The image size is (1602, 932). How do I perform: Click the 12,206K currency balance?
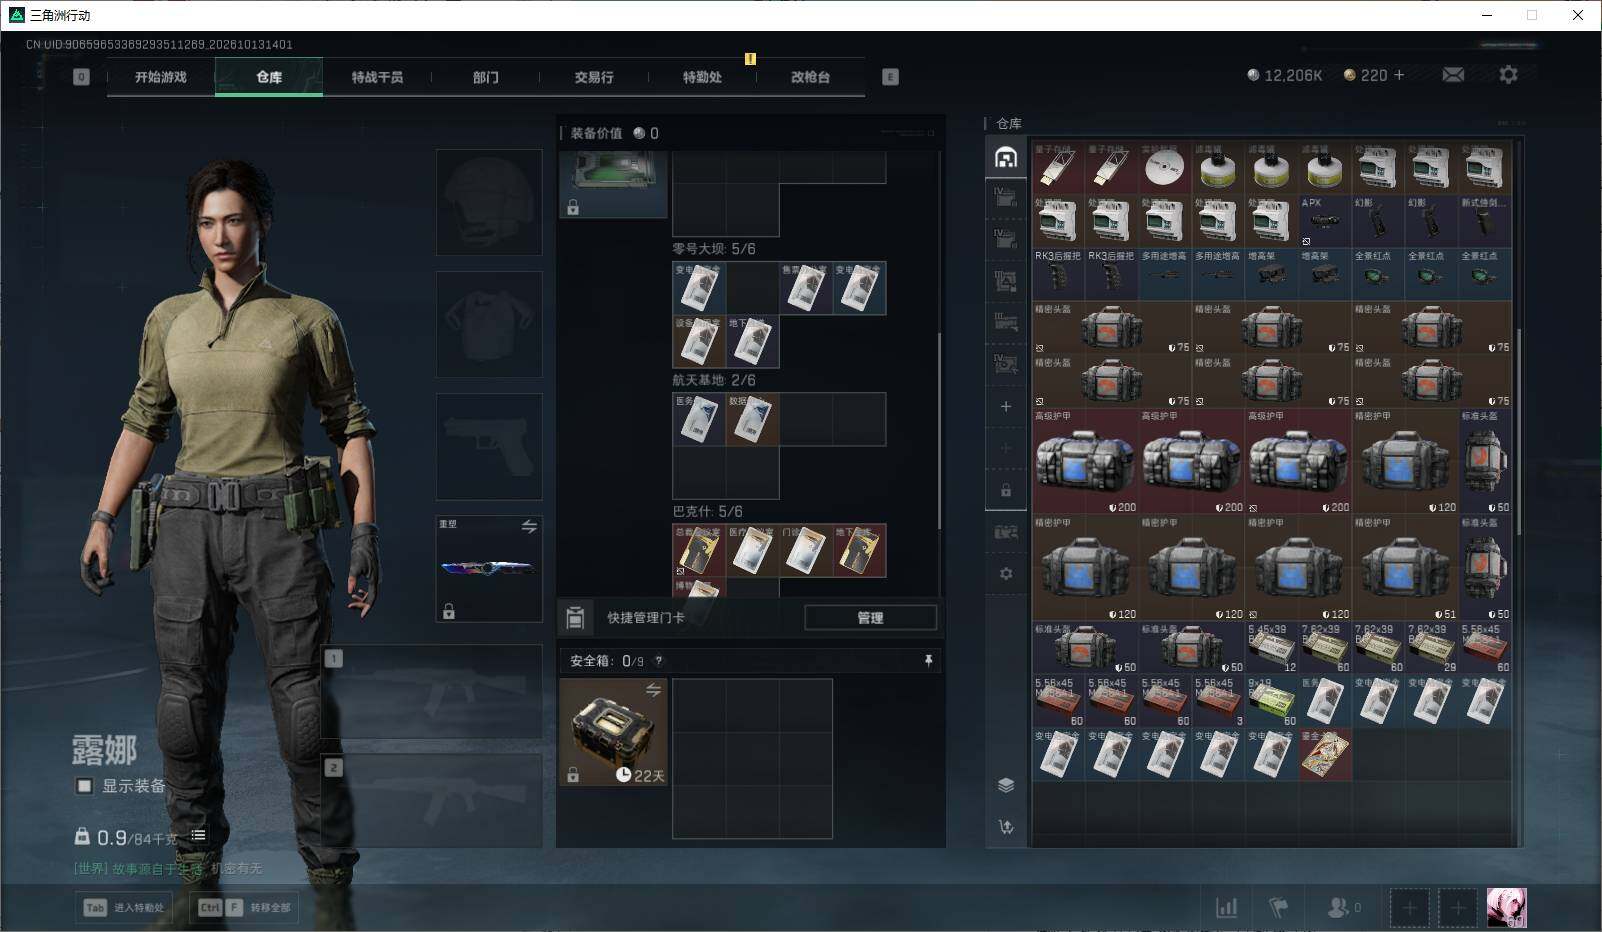[1284, 75]
